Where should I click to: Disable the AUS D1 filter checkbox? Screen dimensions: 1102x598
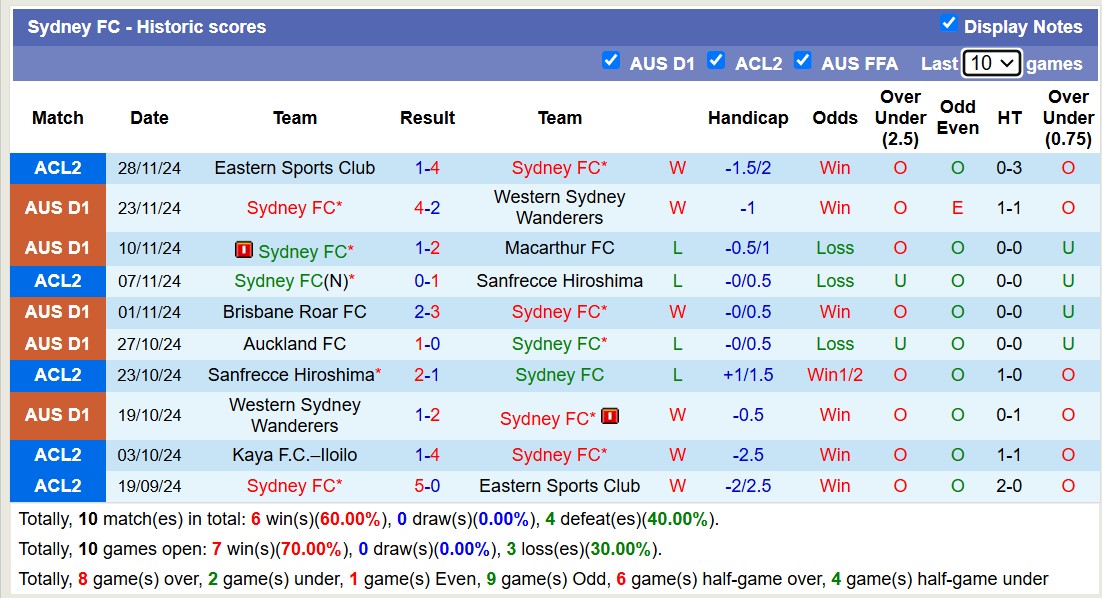click(x=611, y=61)
